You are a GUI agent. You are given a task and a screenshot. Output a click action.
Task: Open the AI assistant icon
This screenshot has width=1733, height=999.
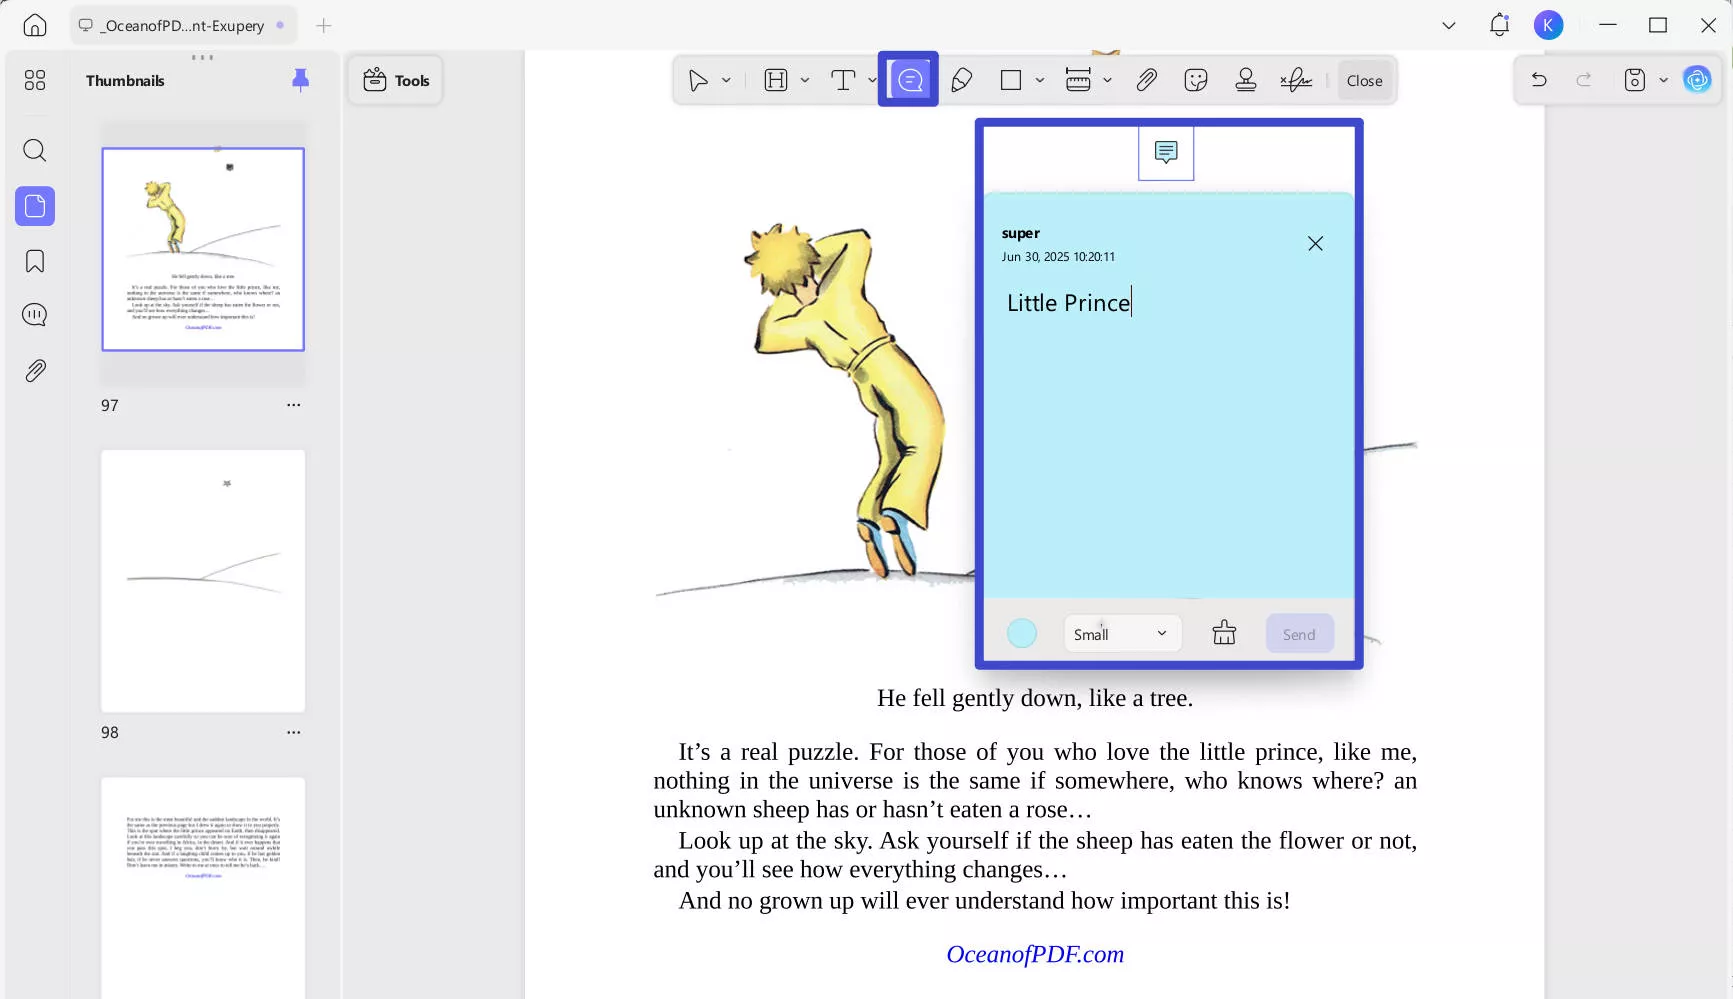click(x=1697, y=80)
